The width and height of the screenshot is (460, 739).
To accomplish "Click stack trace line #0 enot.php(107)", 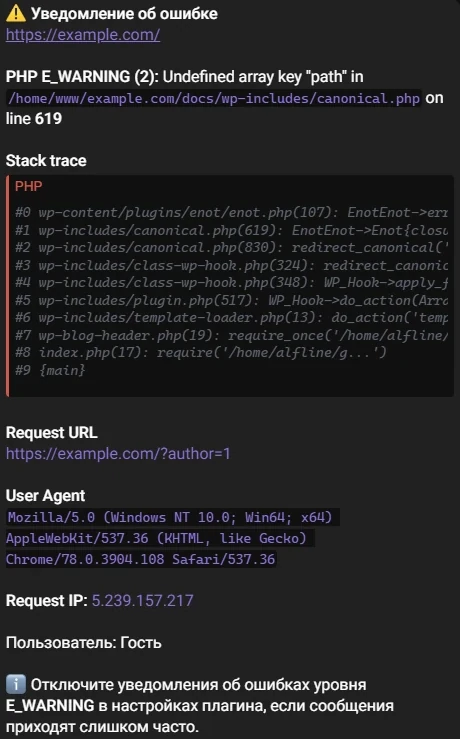I will (232, 213).
